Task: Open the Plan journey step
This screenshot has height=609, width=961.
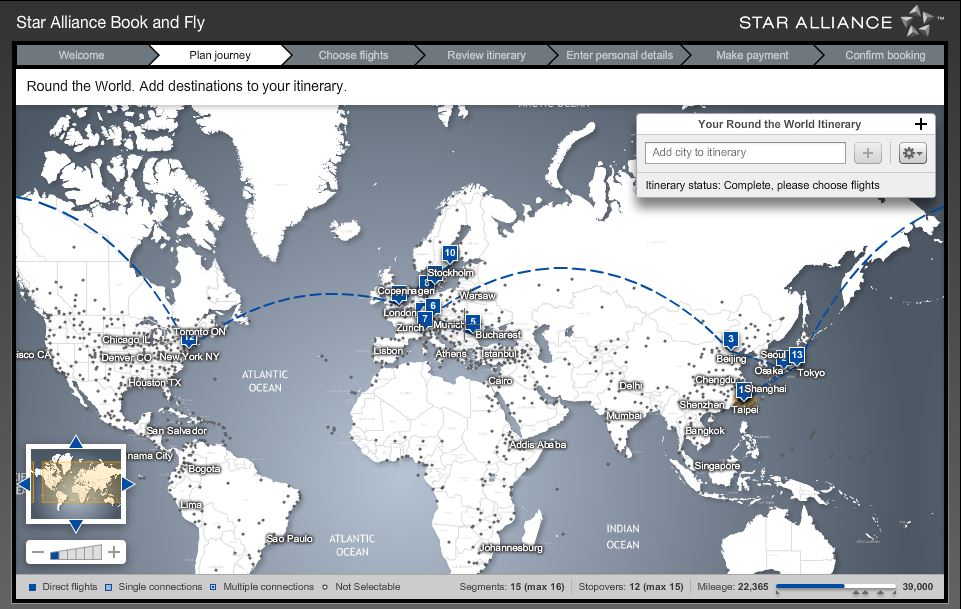Action: 220,55
